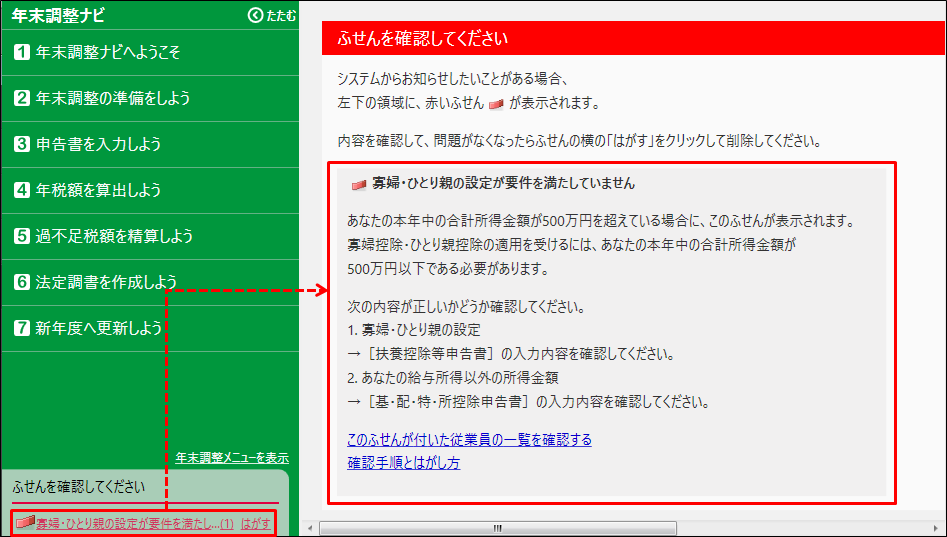Screen dimensions: 947x537
Task: Click the red sticky note icon in the bottom-left list
Action: coord(25,522)
